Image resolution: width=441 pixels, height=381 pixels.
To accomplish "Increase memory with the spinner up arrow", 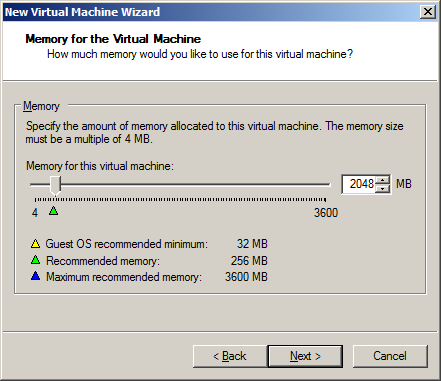I will (382, 180).
